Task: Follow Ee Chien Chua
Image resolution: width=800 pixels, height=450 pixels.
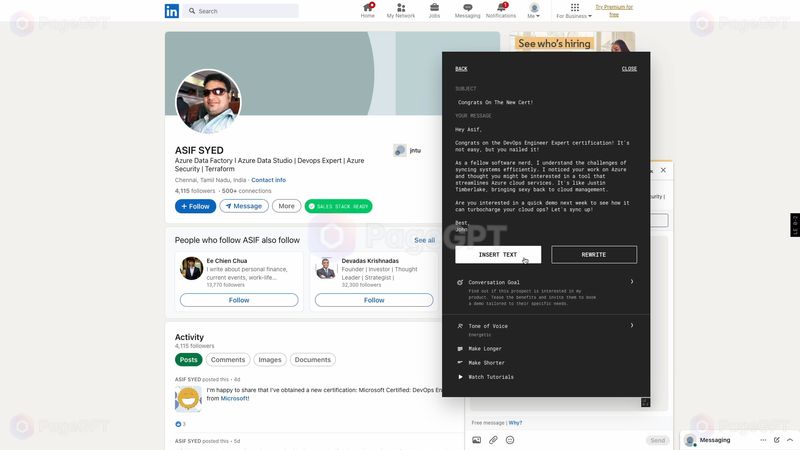Action: (x=239, y=300)
